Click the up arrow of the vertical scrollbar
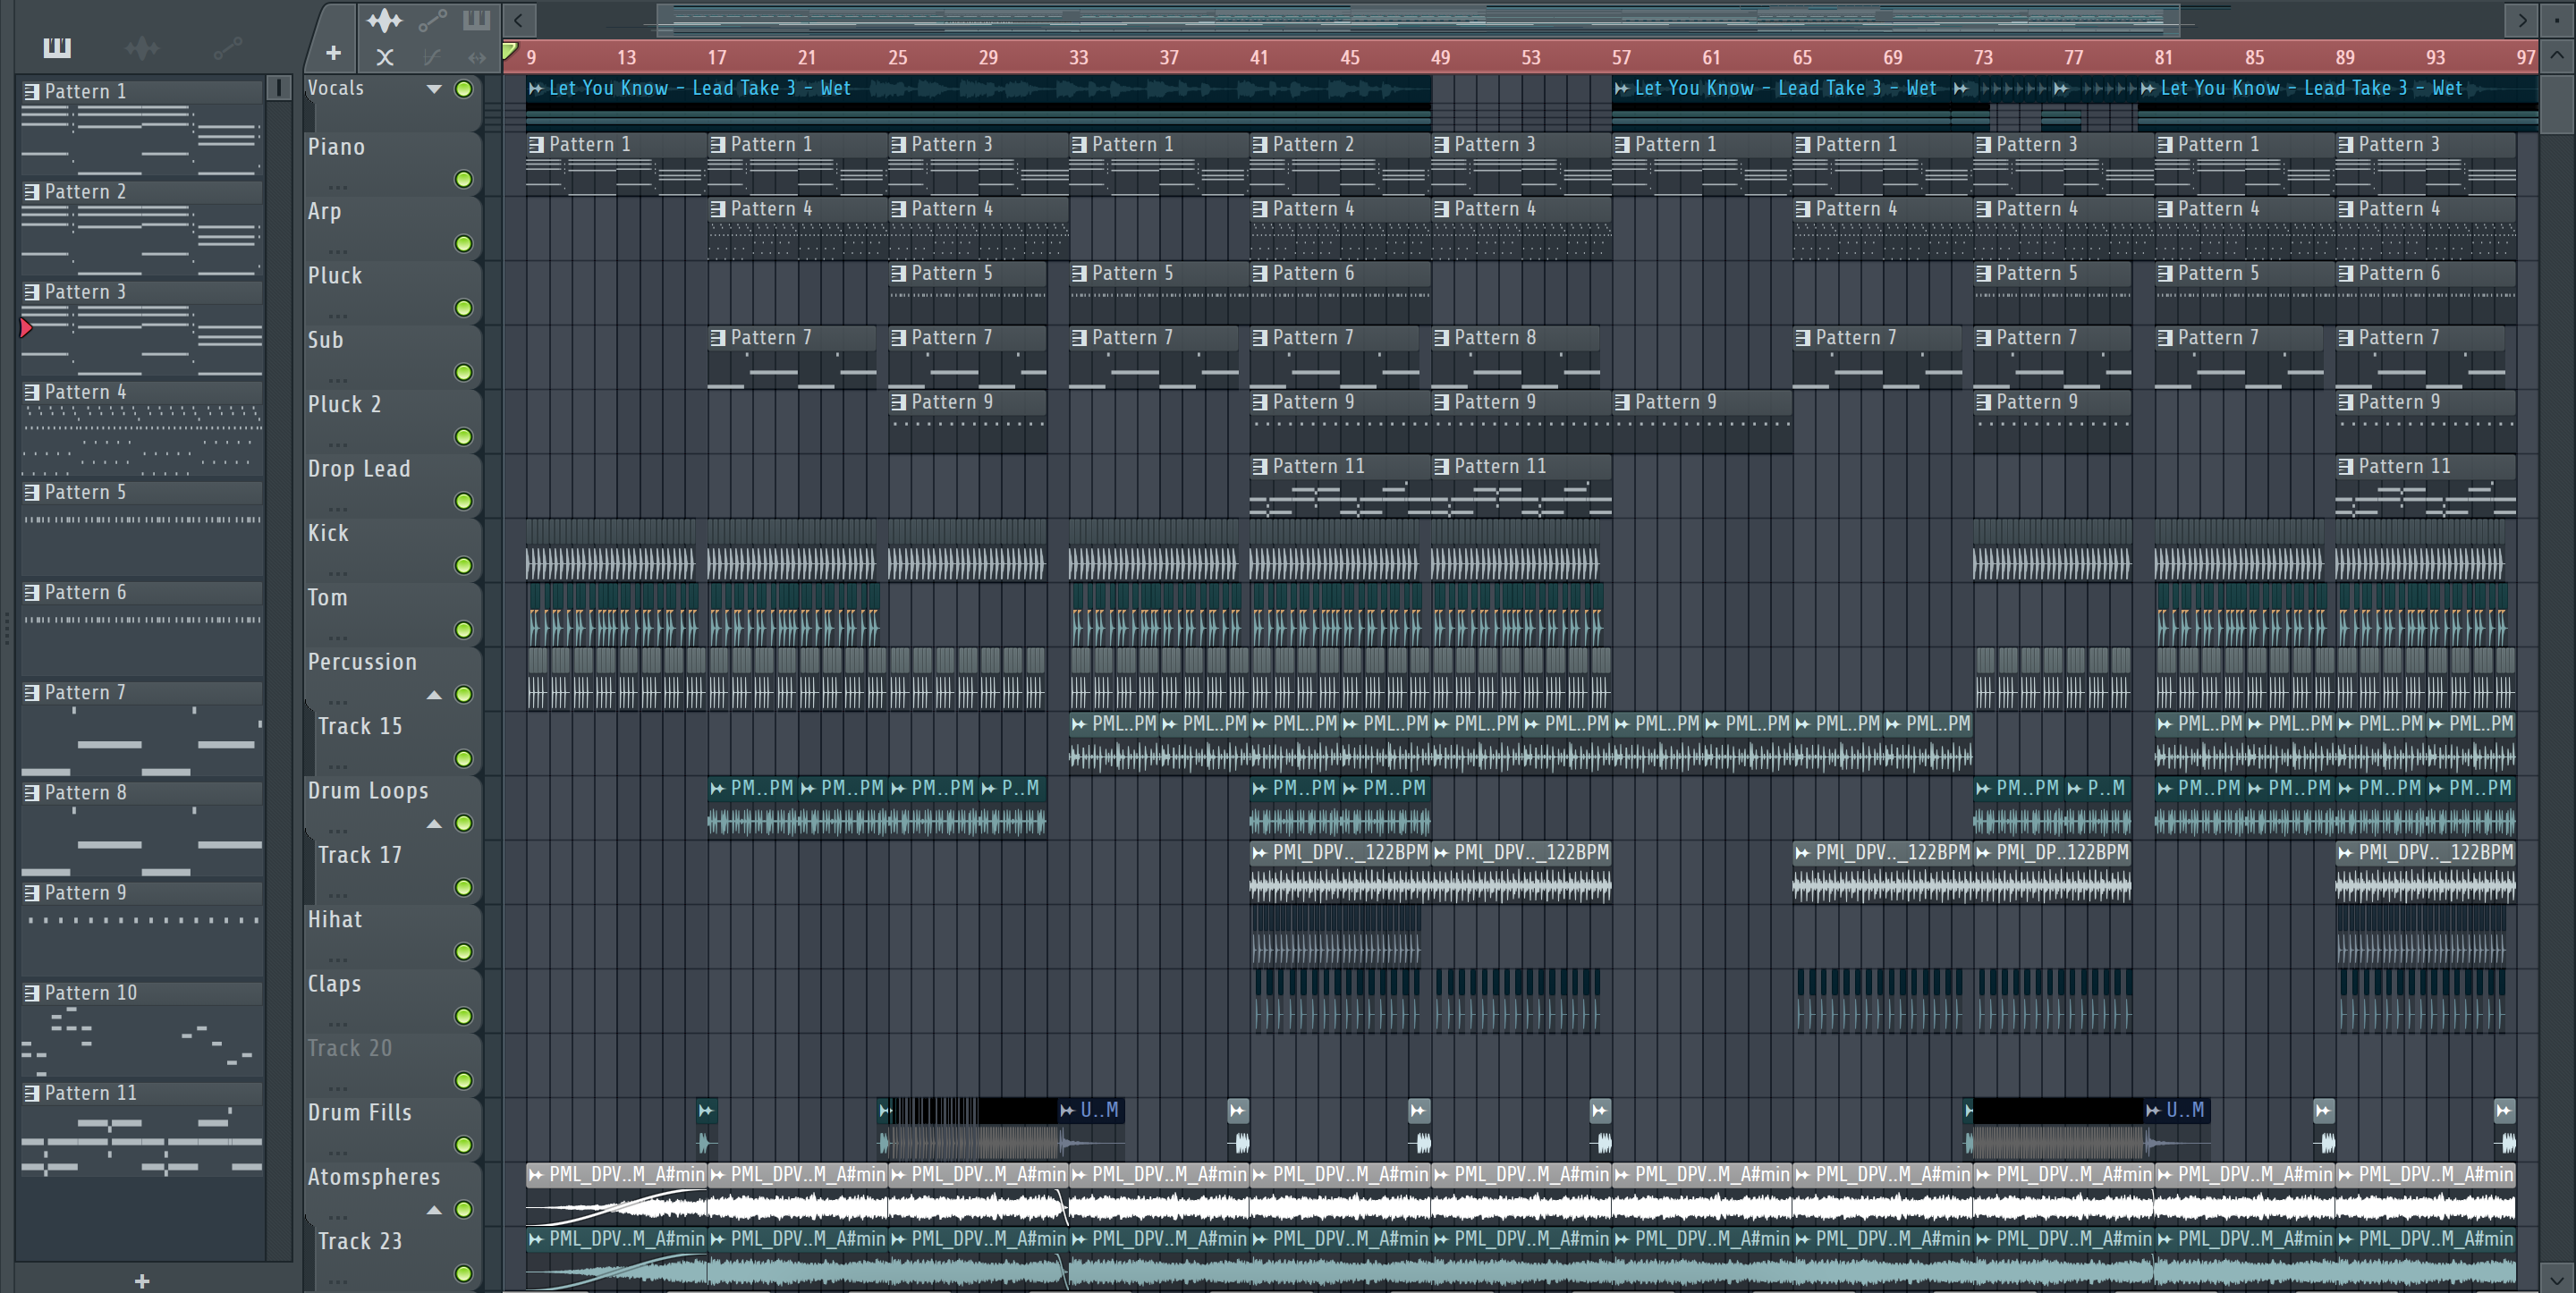Viewport: 2576px width, 1293px height. point(2557,56)
